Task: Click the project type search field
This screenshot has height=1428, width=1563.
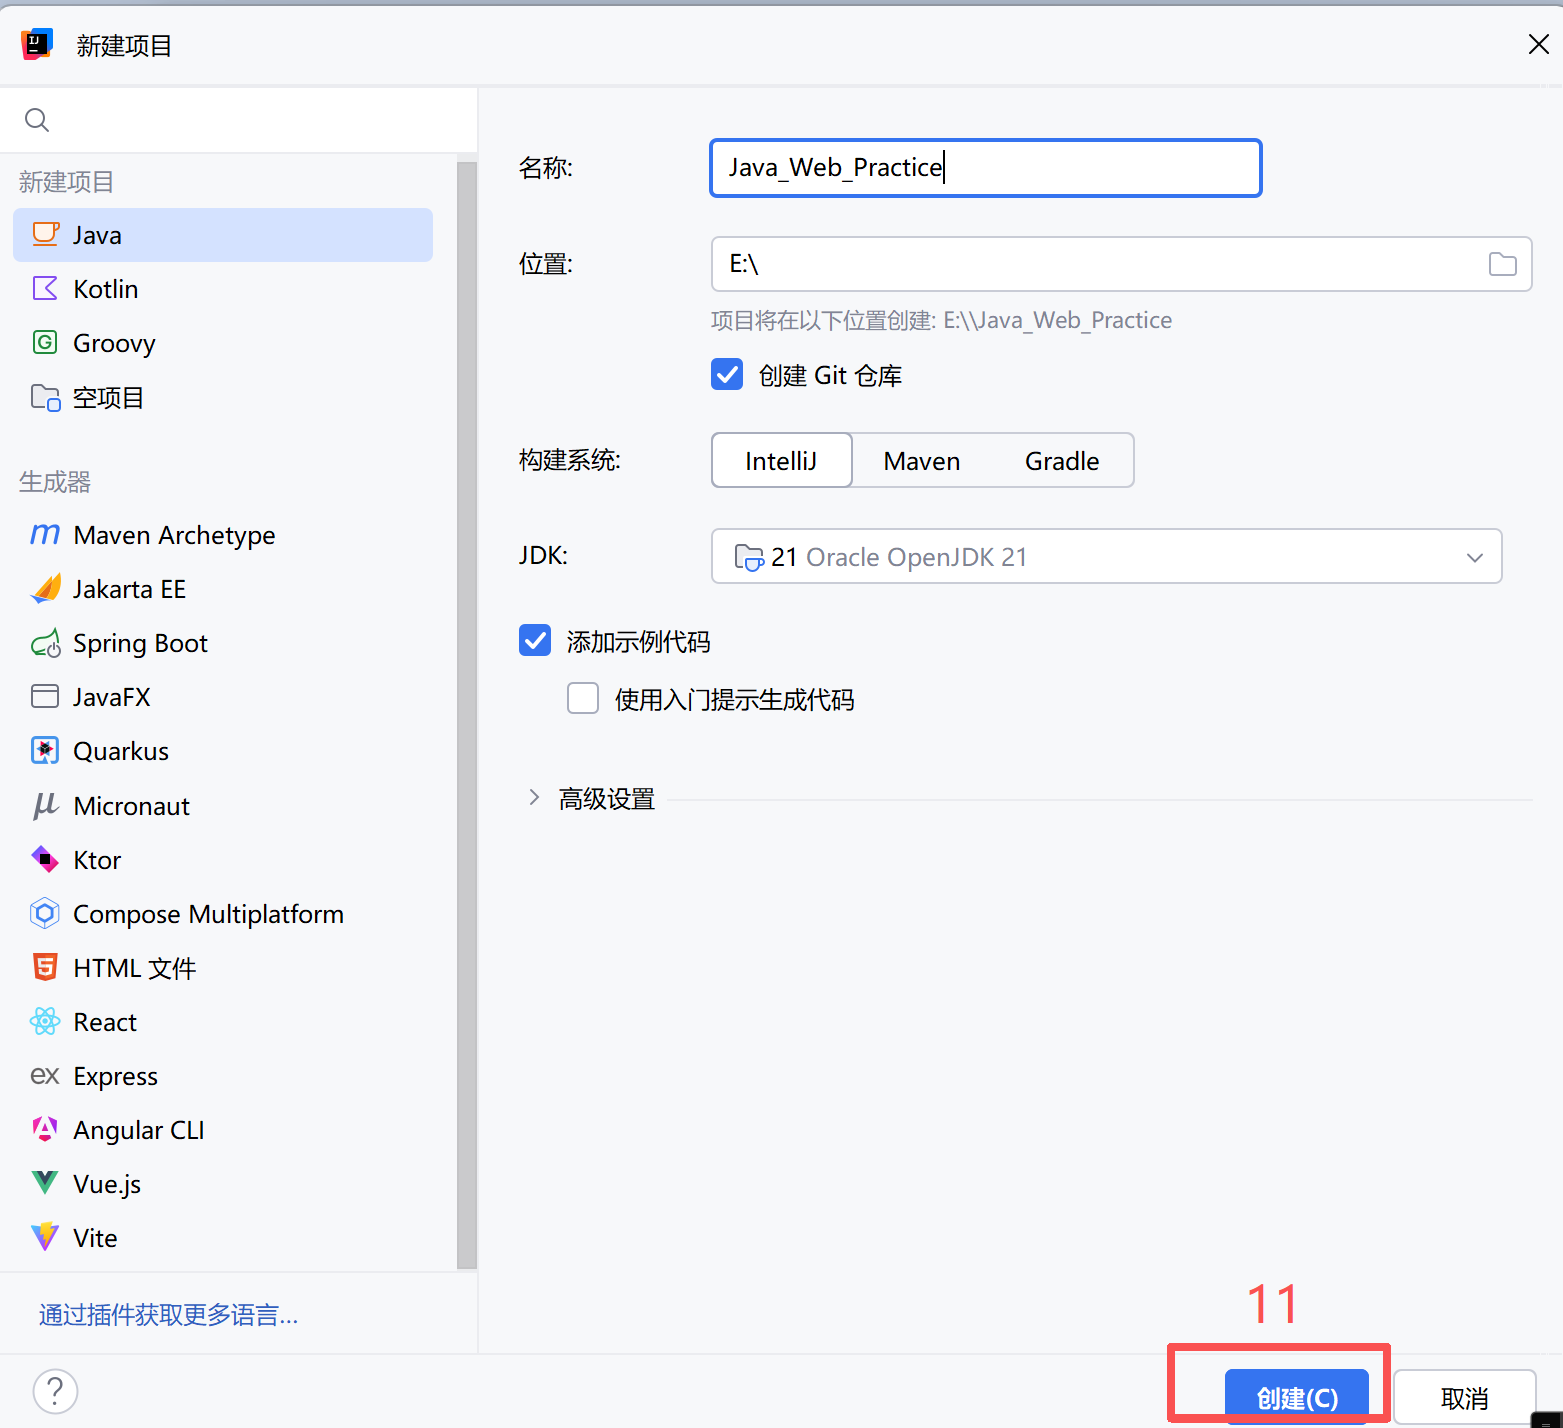Action: (239, 120)
